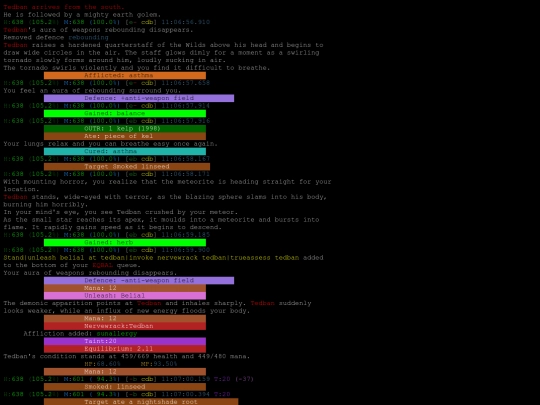Select "Your aura of weapons rebounding disappears." line
The height and width of the screenshot is (405, 540).
pyautogui.click(x=90, y=273)
